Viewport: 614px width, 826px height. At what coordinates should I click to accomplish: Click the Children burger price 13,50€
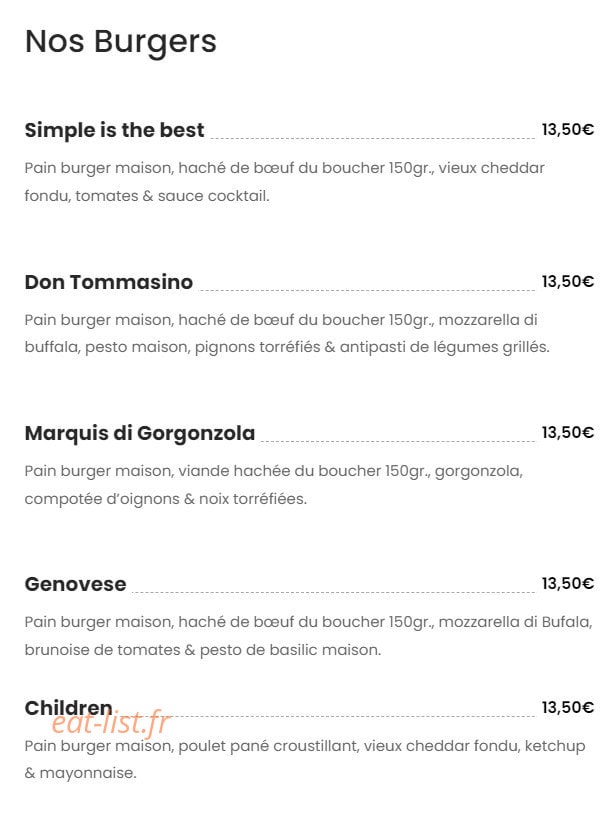pos(568,707)
